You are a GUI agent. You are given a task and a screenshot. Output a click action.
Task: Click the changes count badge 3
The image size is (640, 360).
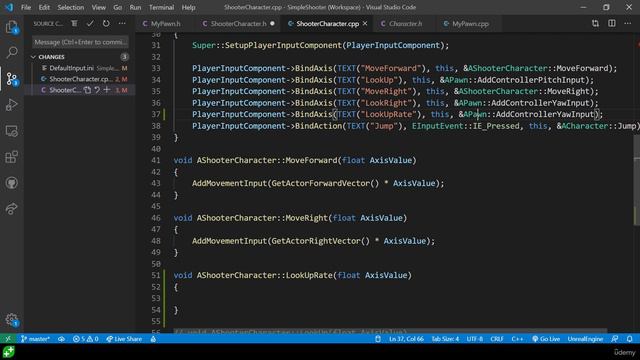point(124,57)
